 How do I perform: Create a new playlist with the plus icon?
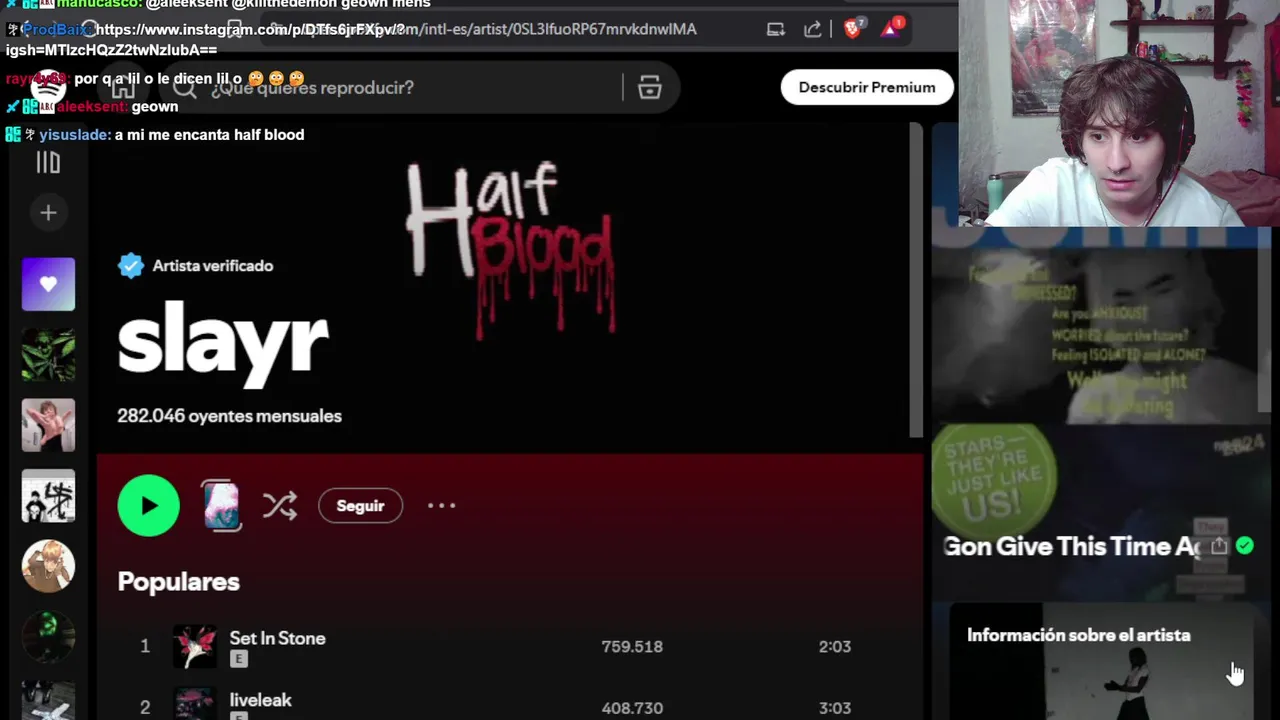[48, 212]
